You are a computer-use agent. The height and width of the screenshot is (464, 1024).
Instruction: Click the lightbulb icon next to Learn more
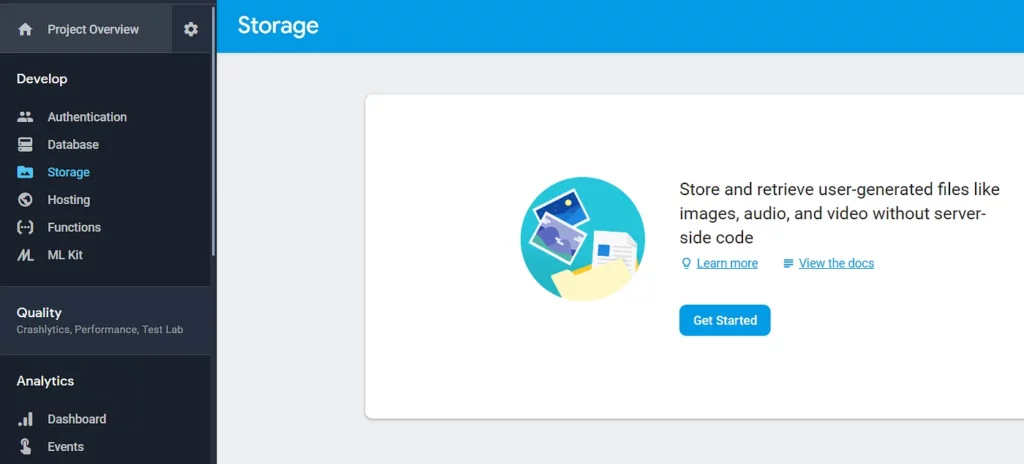point(686,263)
